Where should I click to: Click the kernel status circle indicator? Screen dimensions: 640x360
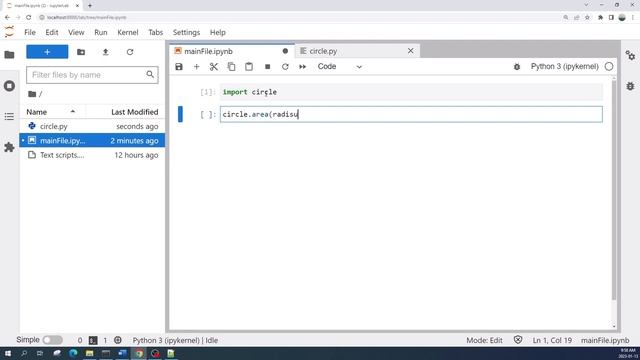point(609,67)
